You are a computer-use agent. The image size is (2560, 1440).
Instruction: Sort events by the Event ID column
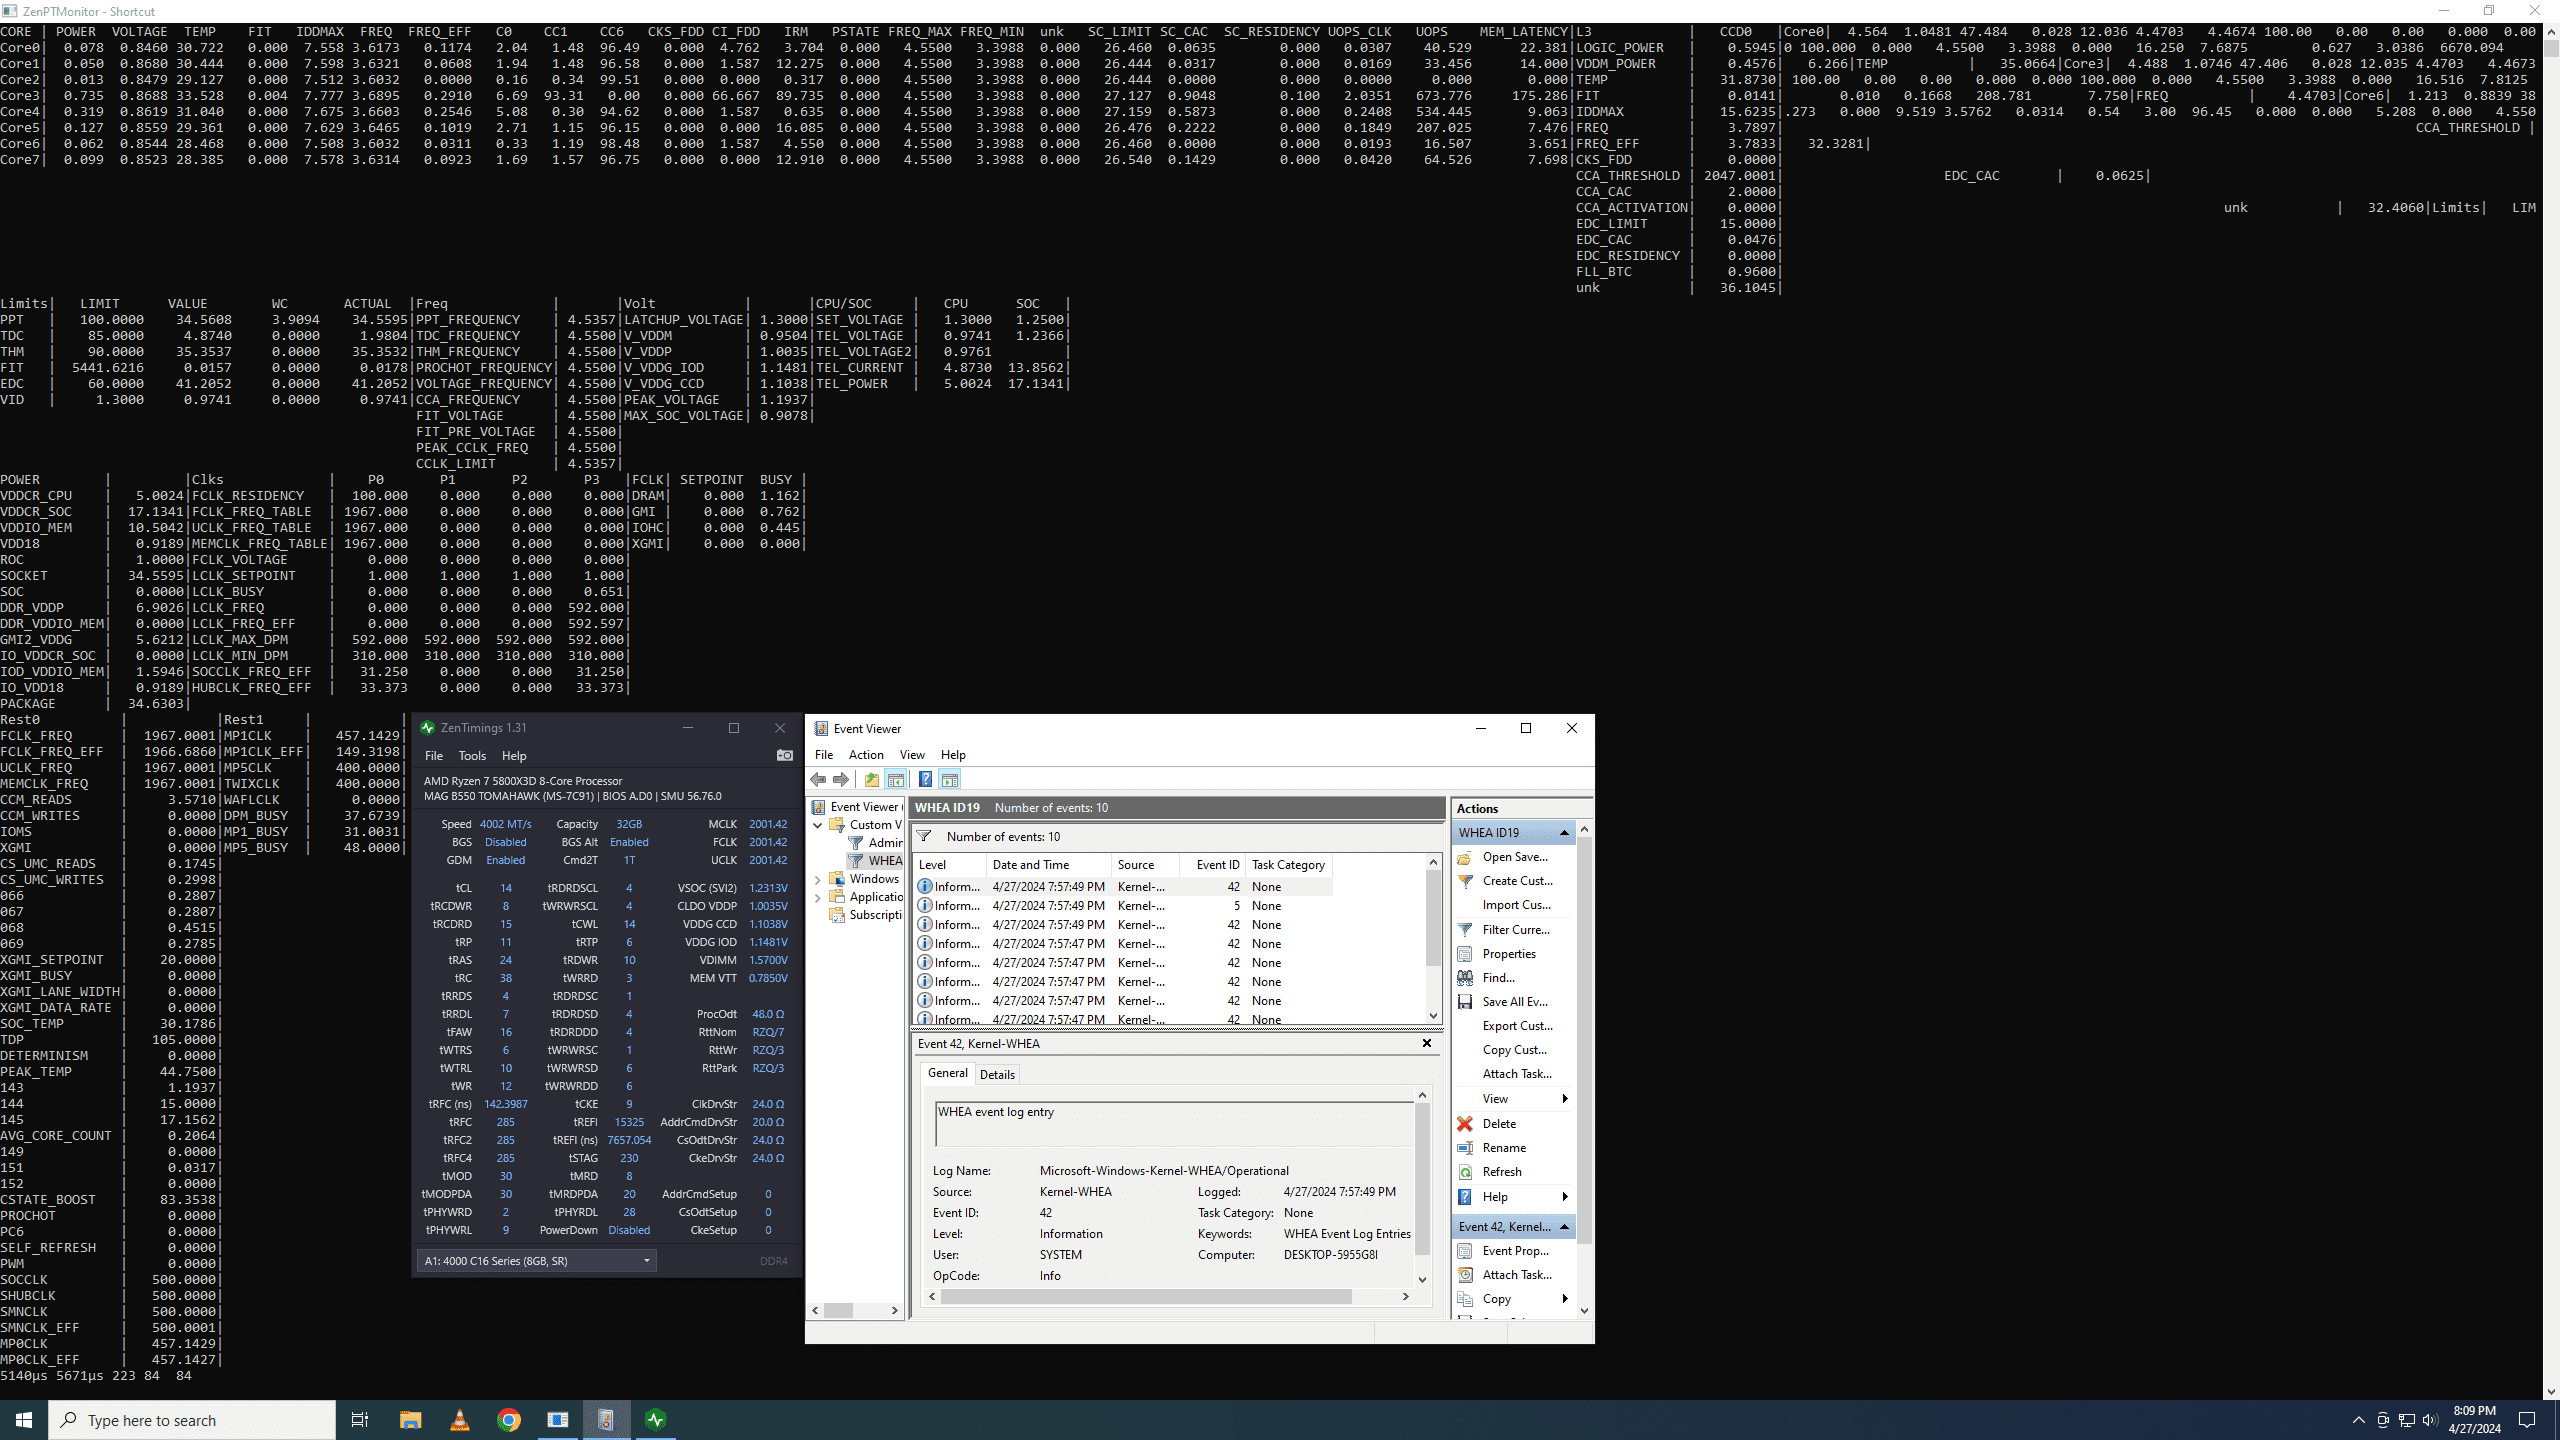coord(1213,865)
